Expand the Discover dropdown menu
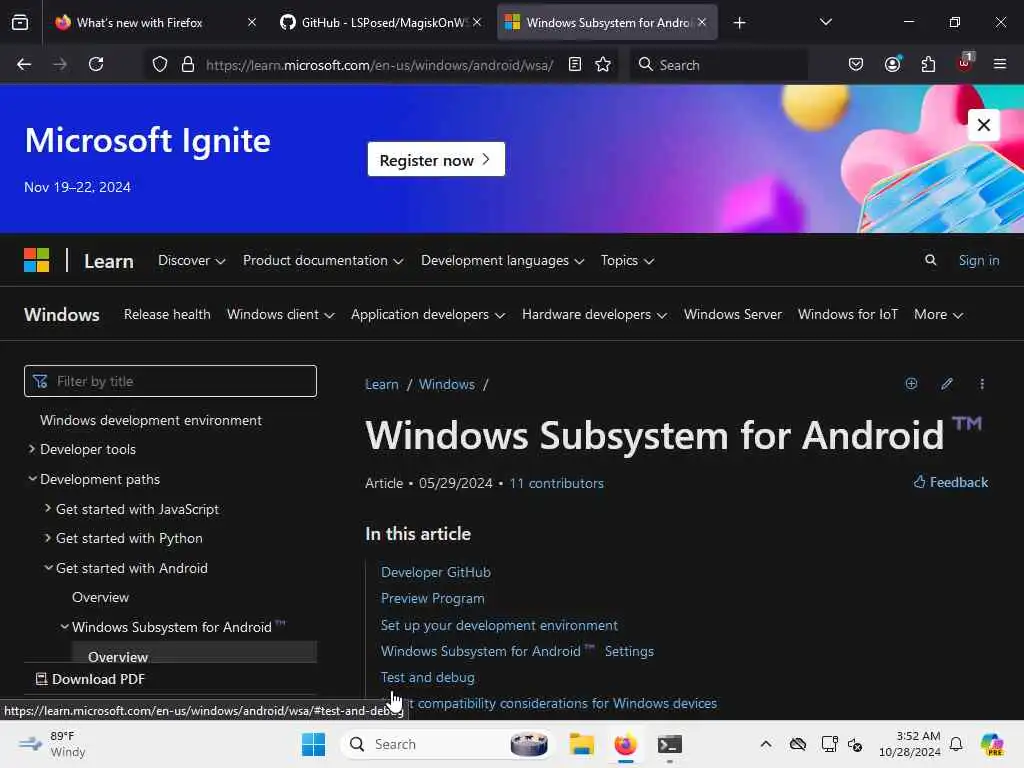This screenshot has height=768, width=1024. (191, 261)
